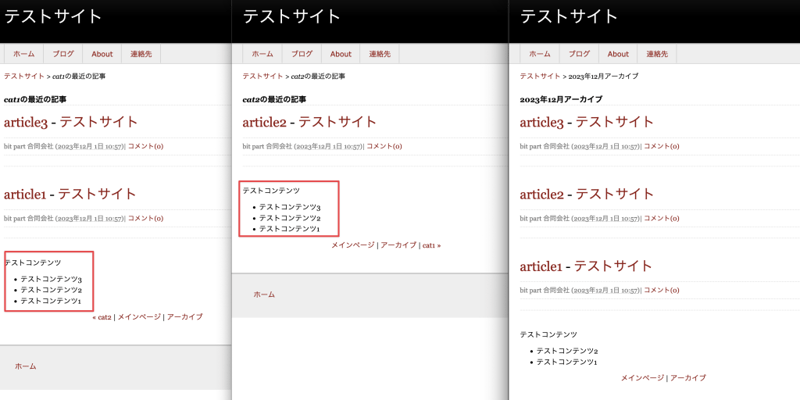Open コメント(0) link under article3 on cat1 page
800x400 pixels.
145,147
